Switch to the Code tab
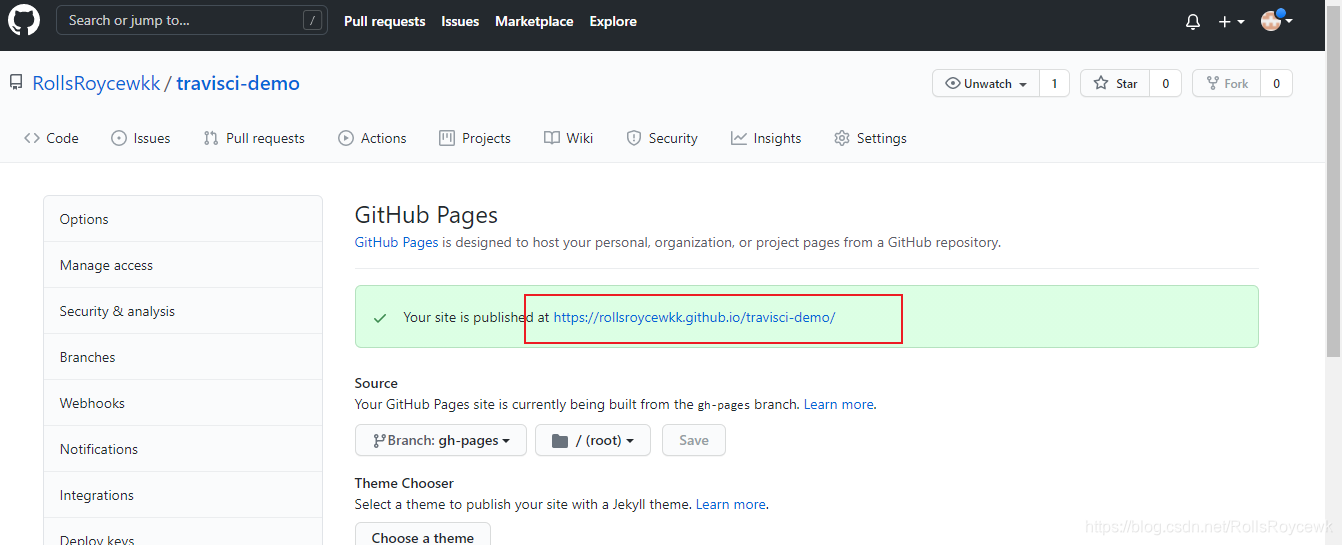 click(x=51, y=138)
